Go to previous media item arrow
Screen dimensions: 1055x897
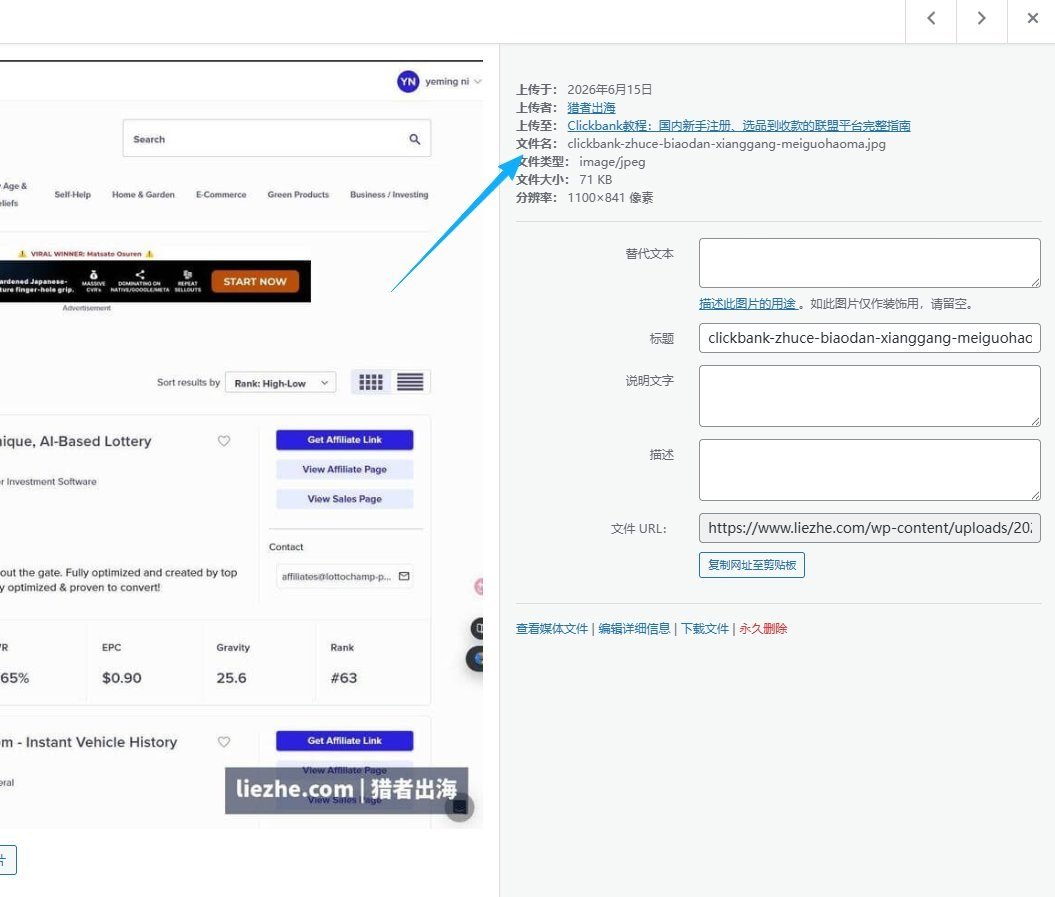(x=931, y=19)
